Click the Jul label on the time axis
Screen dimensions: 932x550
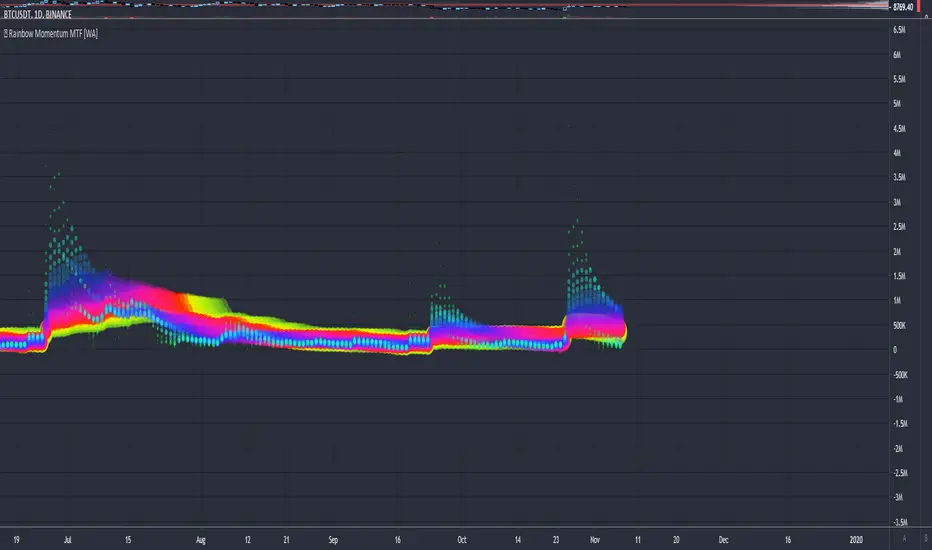point(68,540)
